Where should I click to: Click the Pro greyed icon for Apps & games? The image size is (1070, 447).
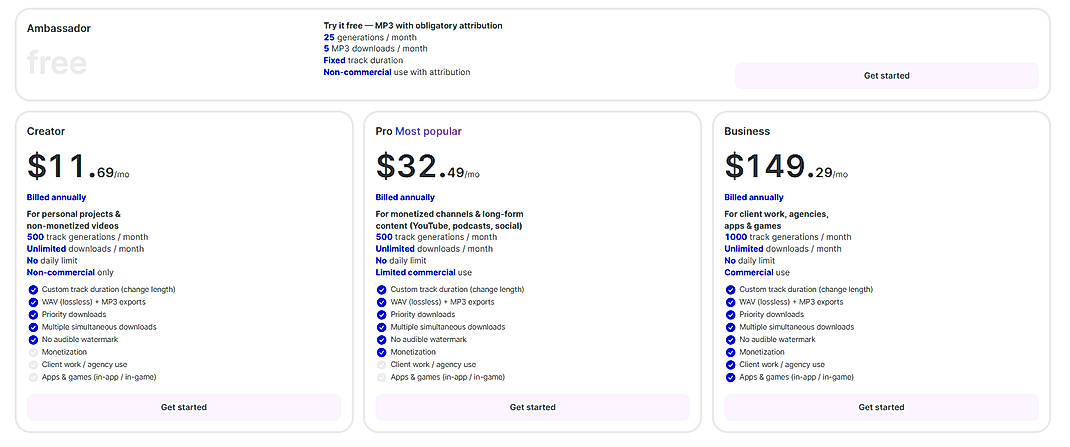coord(381,377)
